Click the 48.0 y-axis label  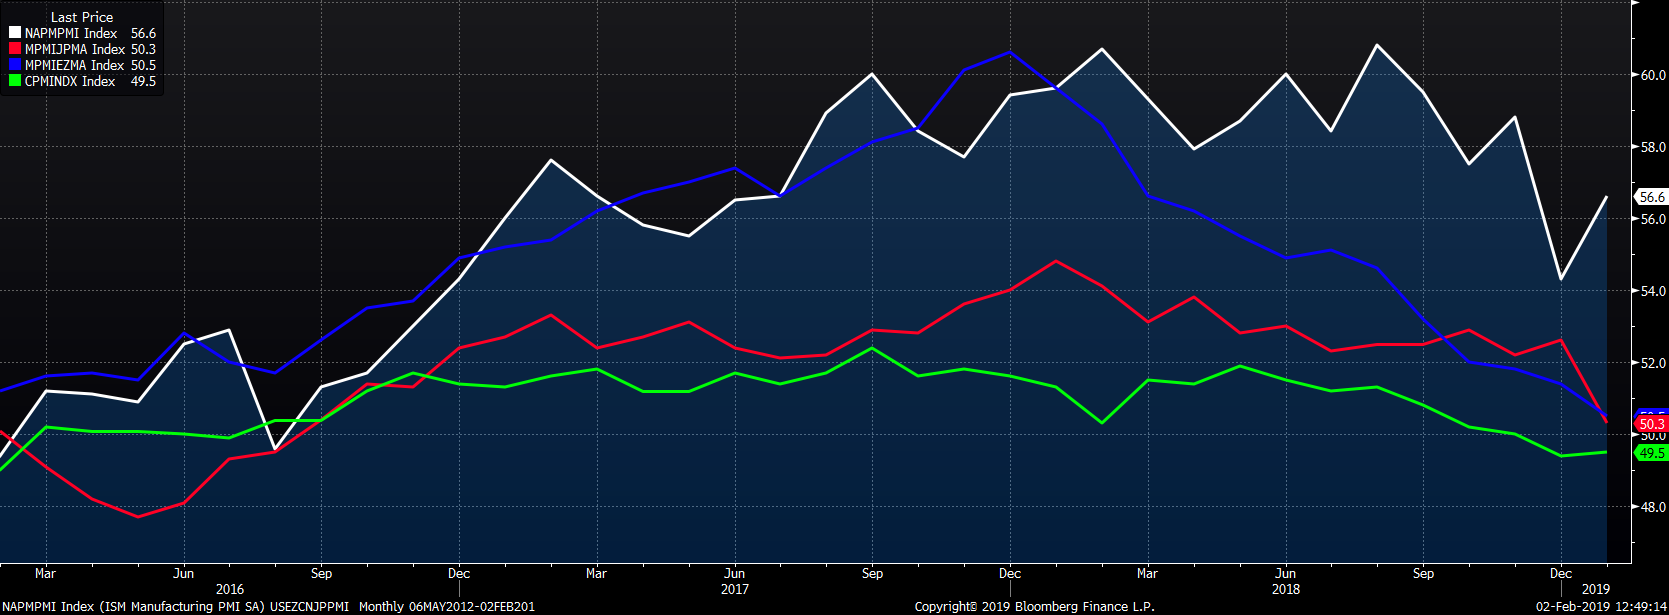(x=1652, y=507)
